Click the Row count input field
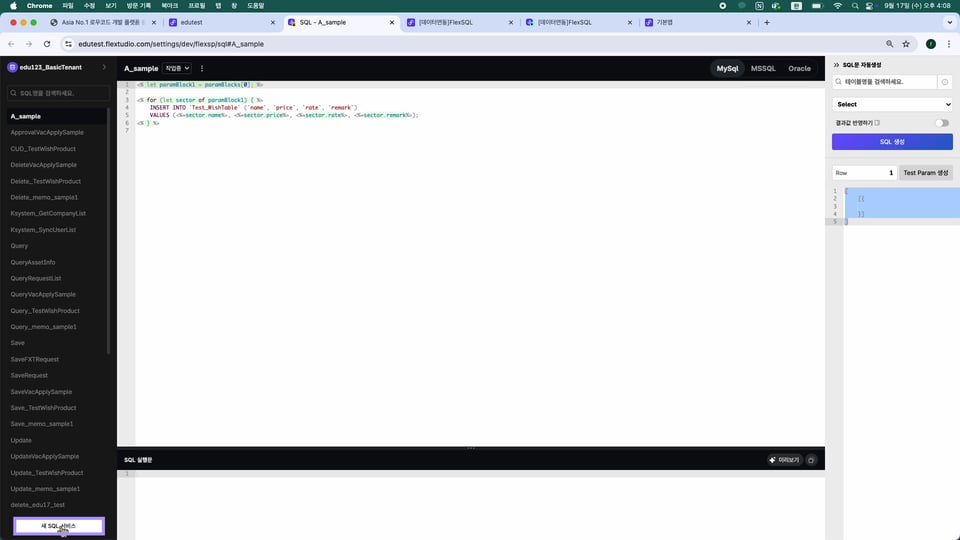This screenshot has height=540, width=960. [x=864, y=173]
